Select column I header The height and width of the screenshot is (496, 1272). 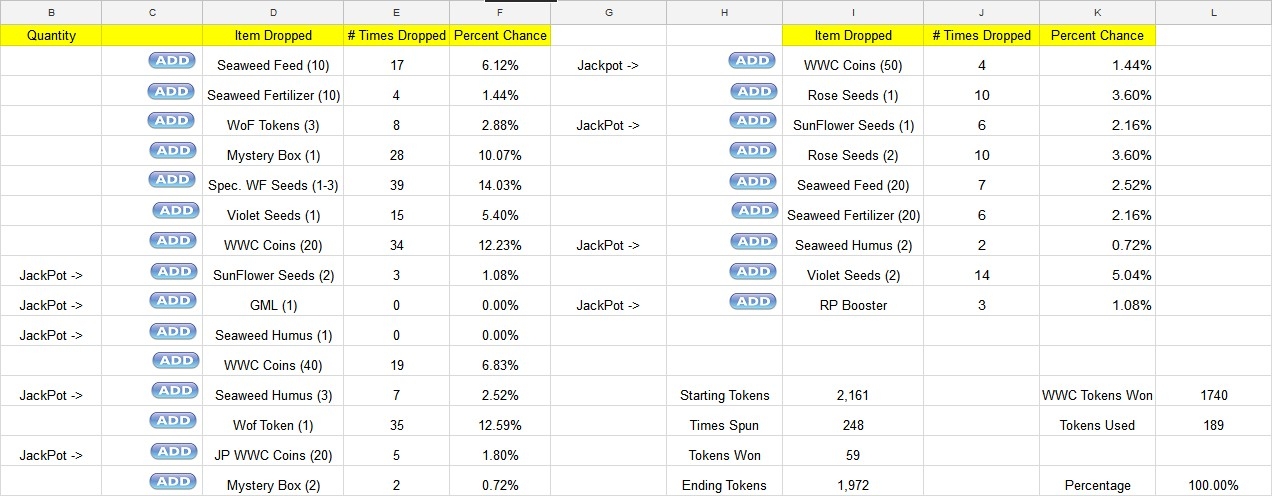pyautogui.click(x=853, y=12)
